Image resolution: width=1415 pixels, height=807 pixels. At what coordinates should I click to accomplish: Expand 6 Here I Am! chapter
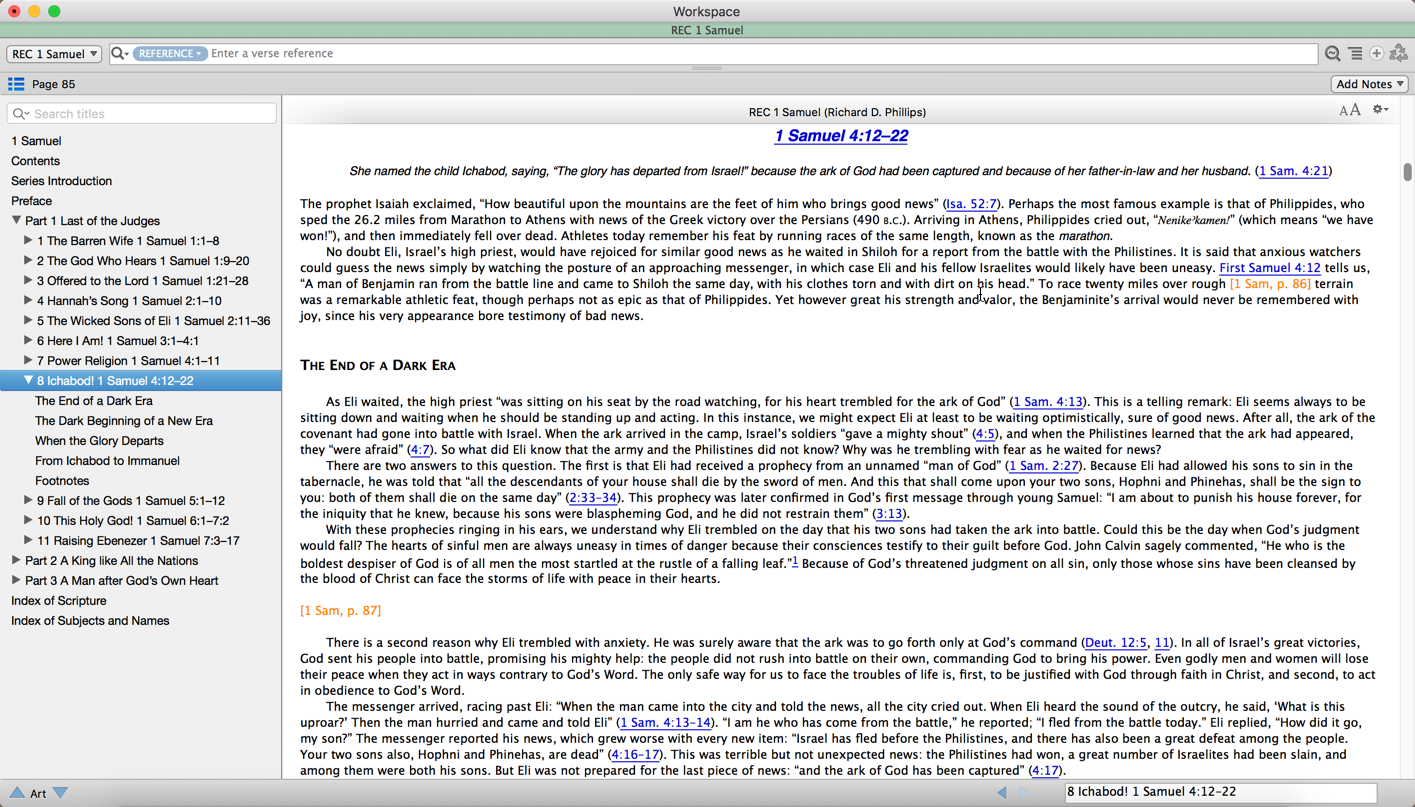28,340
